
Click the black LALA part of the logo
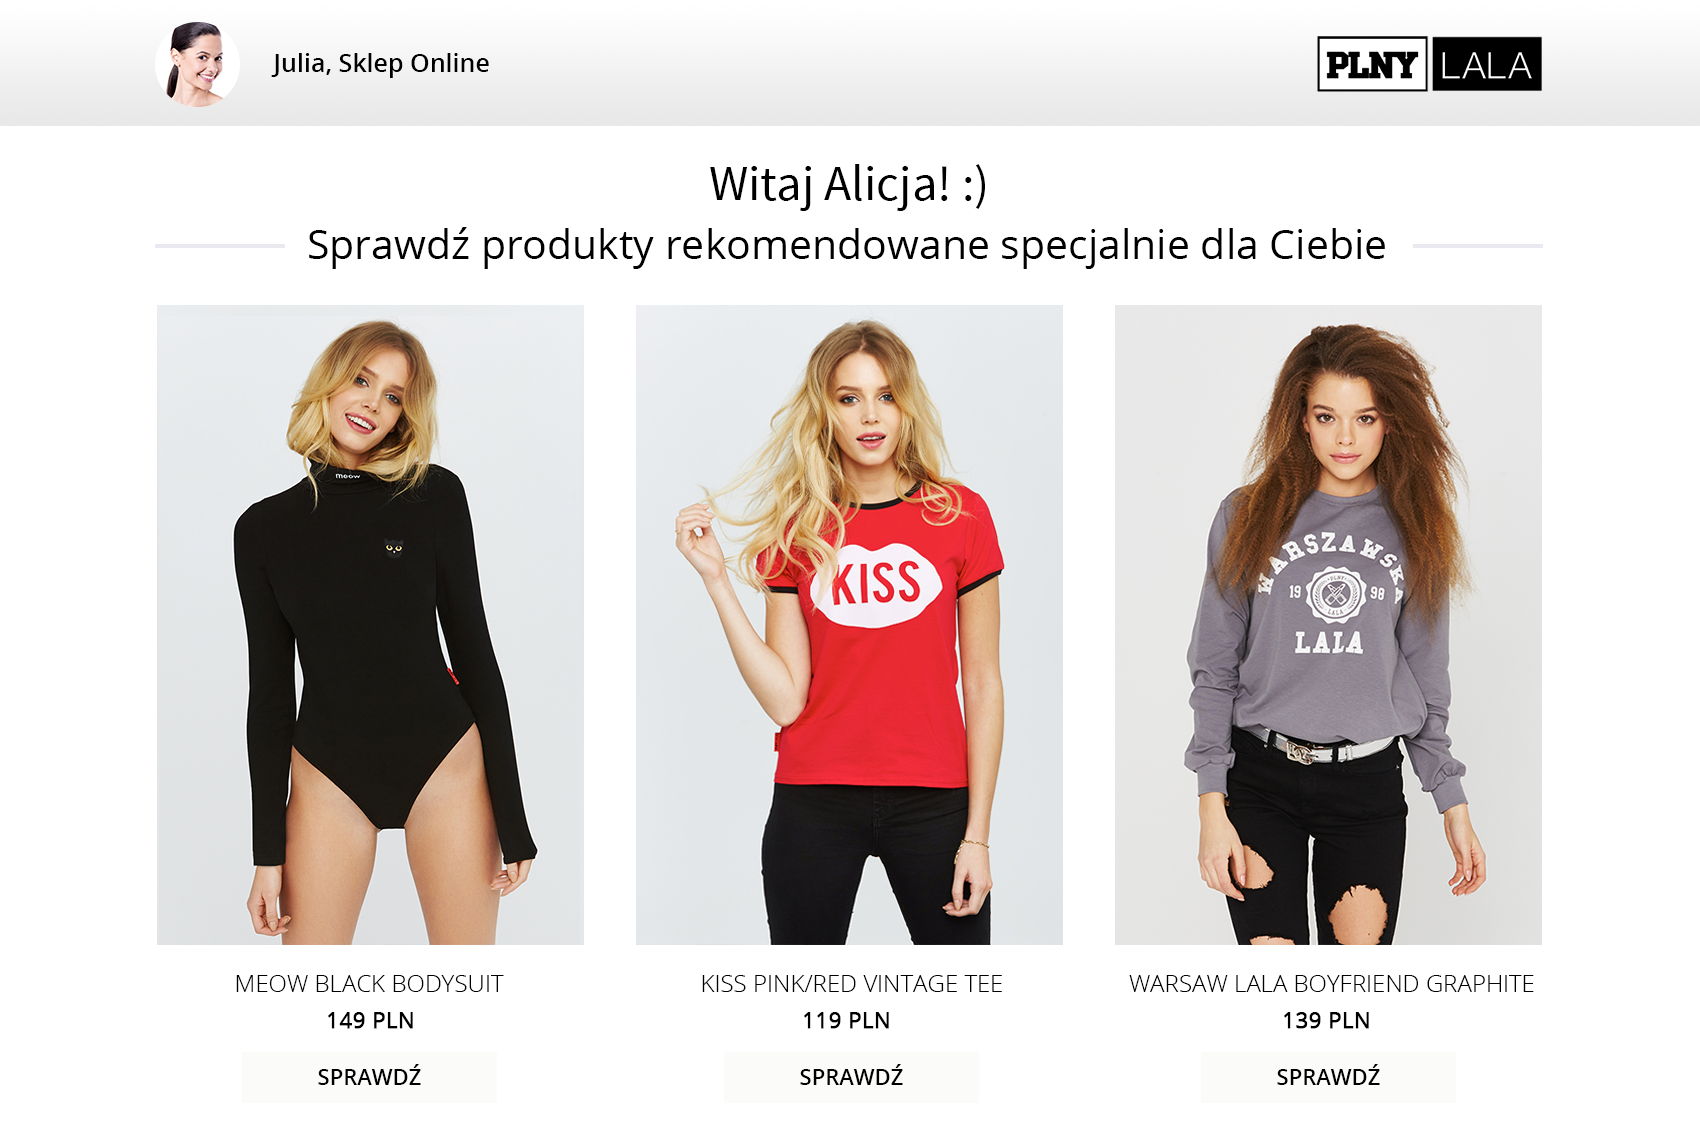1487,64
